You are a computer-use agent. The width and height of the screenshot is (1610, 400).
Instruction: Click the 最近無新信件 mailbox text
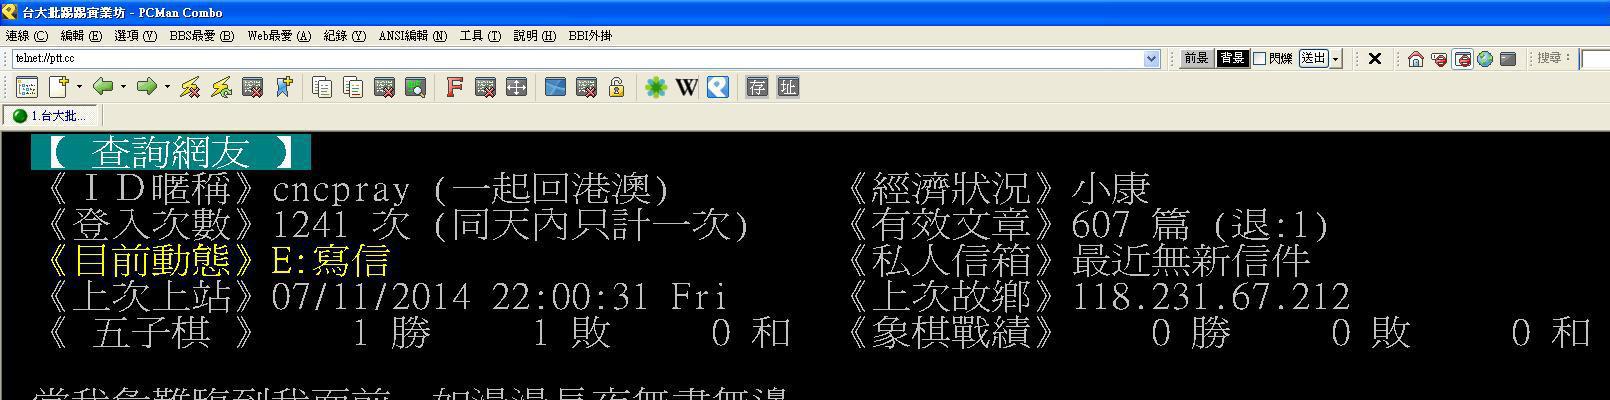point(1191,261)
